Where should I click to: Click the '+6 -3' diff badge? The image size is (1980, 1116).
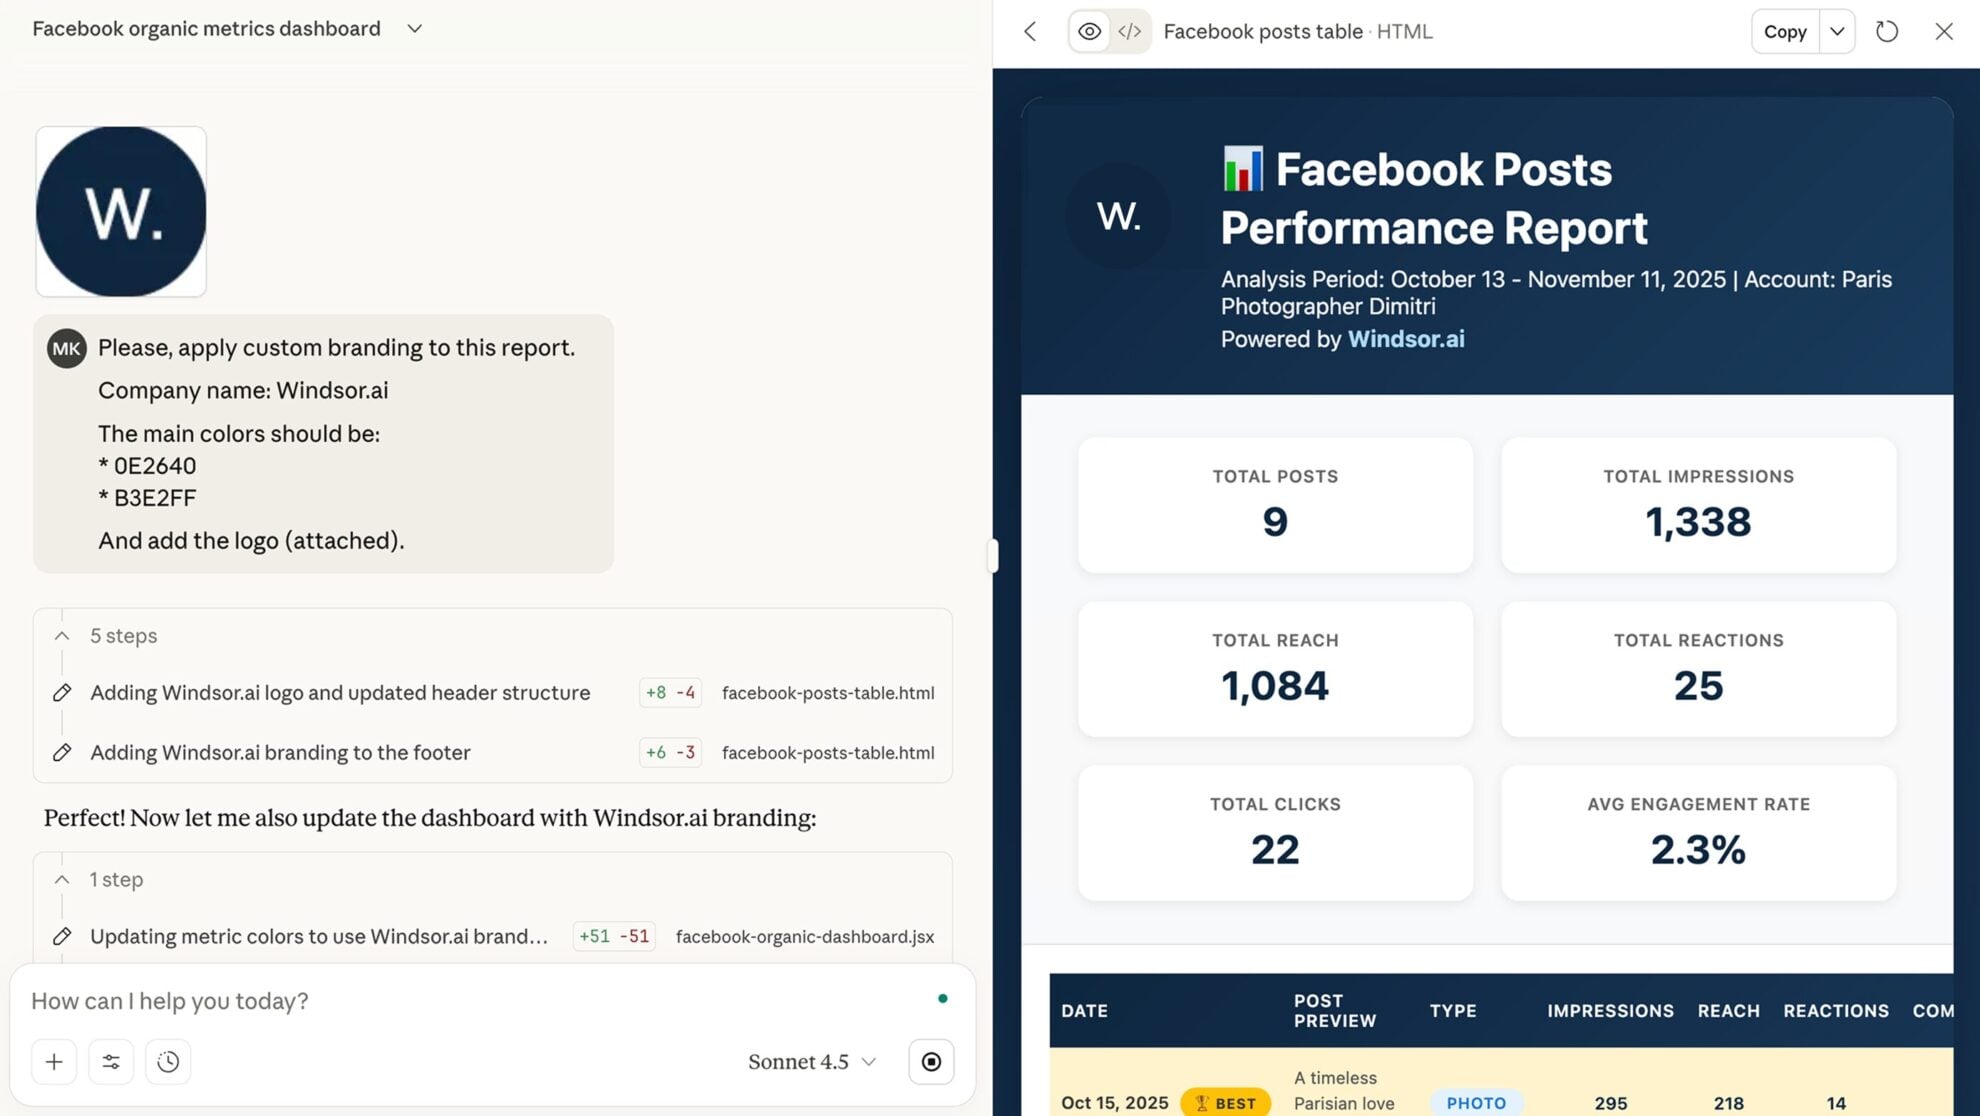pyautogui.click(x=670, y=753)
